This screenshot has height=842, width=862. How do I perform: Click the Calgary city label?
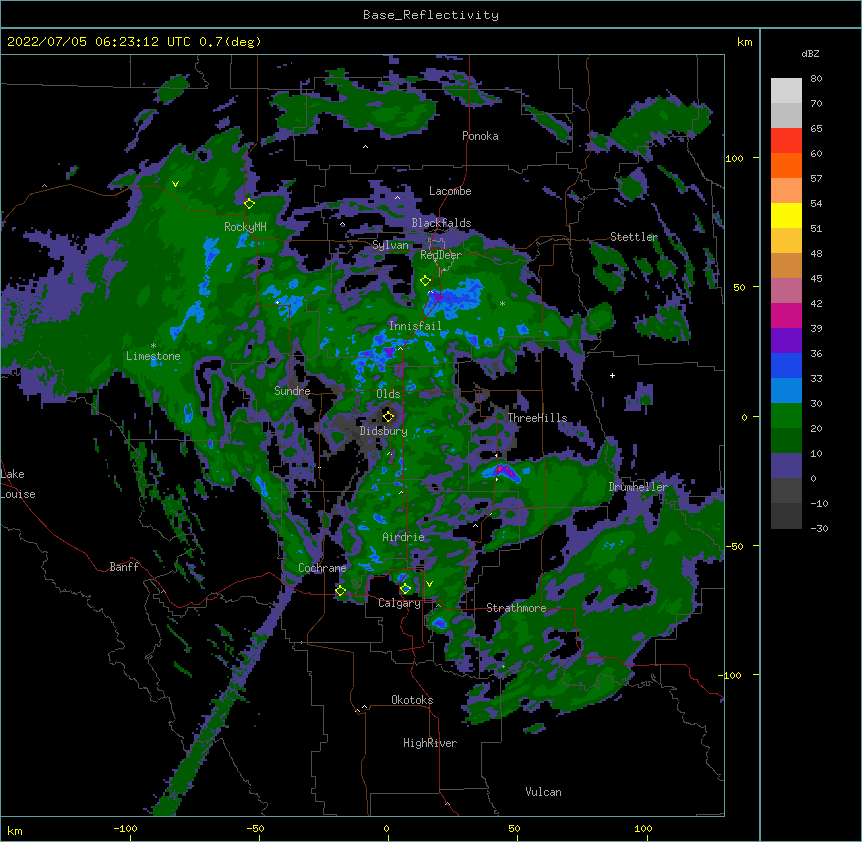click(x=399, y=603)
